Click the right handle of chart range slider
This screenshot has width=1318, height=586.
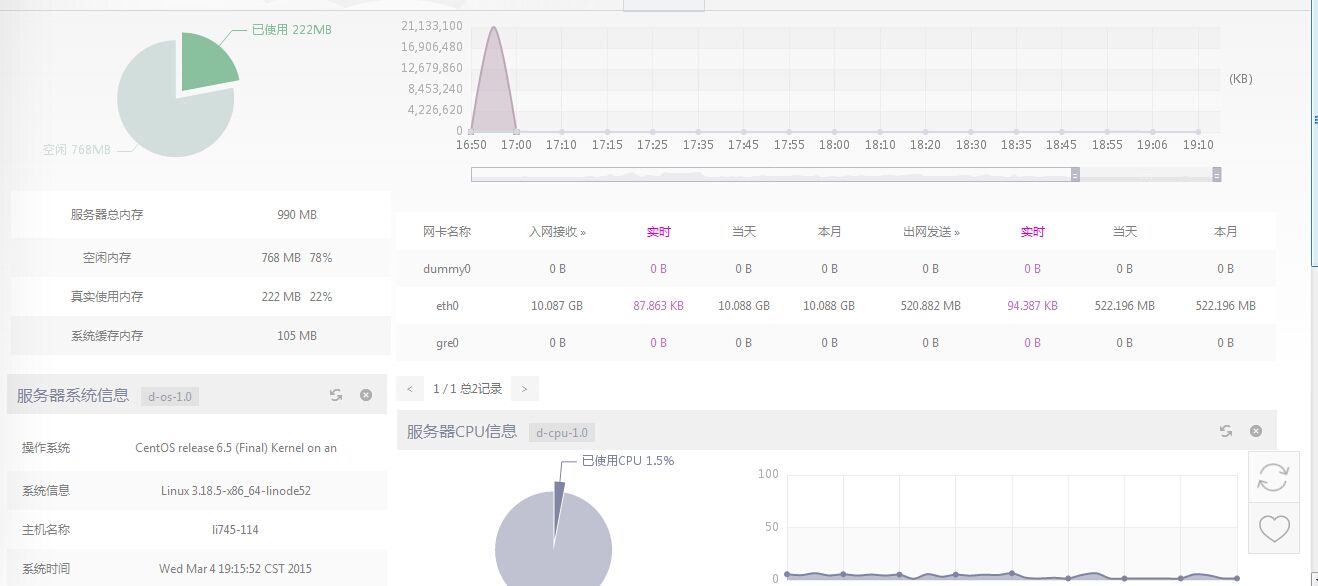(x=1217, y=175)
